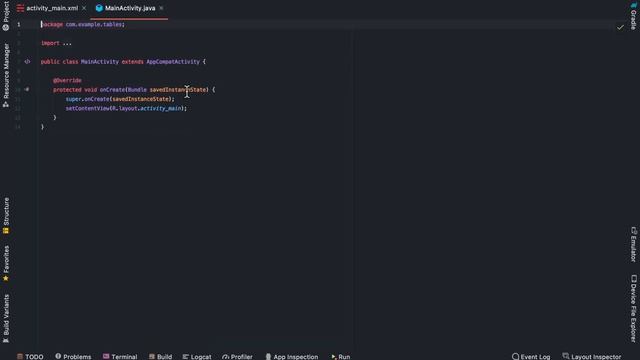This screenshot has width=640, height=360.
Task: Open the Run tool window
Action: 340,356
